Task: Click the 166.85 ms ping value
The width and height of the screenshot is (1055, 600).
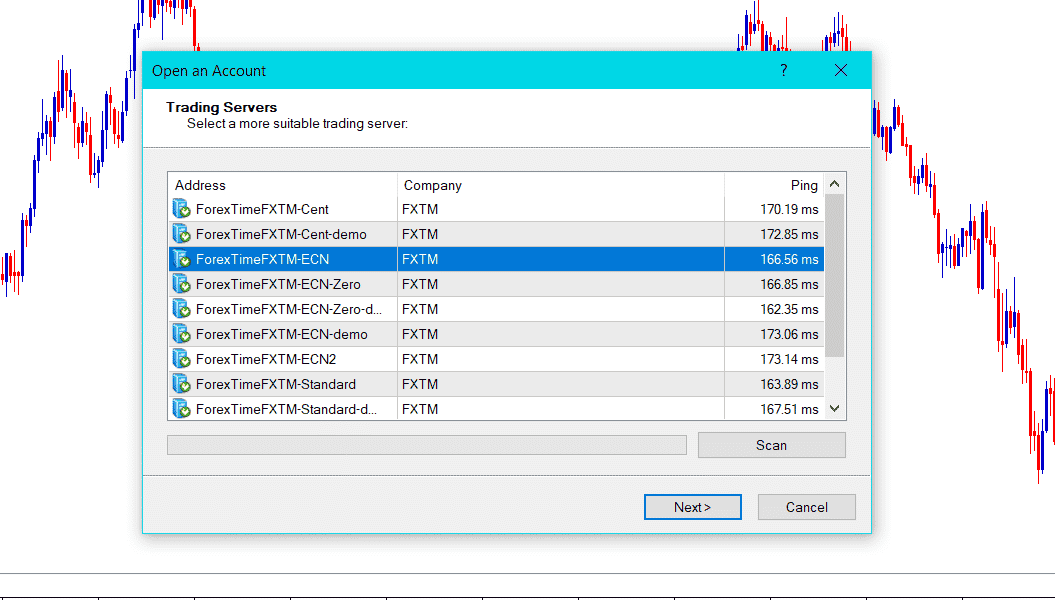Action: (x=789, y=284)
